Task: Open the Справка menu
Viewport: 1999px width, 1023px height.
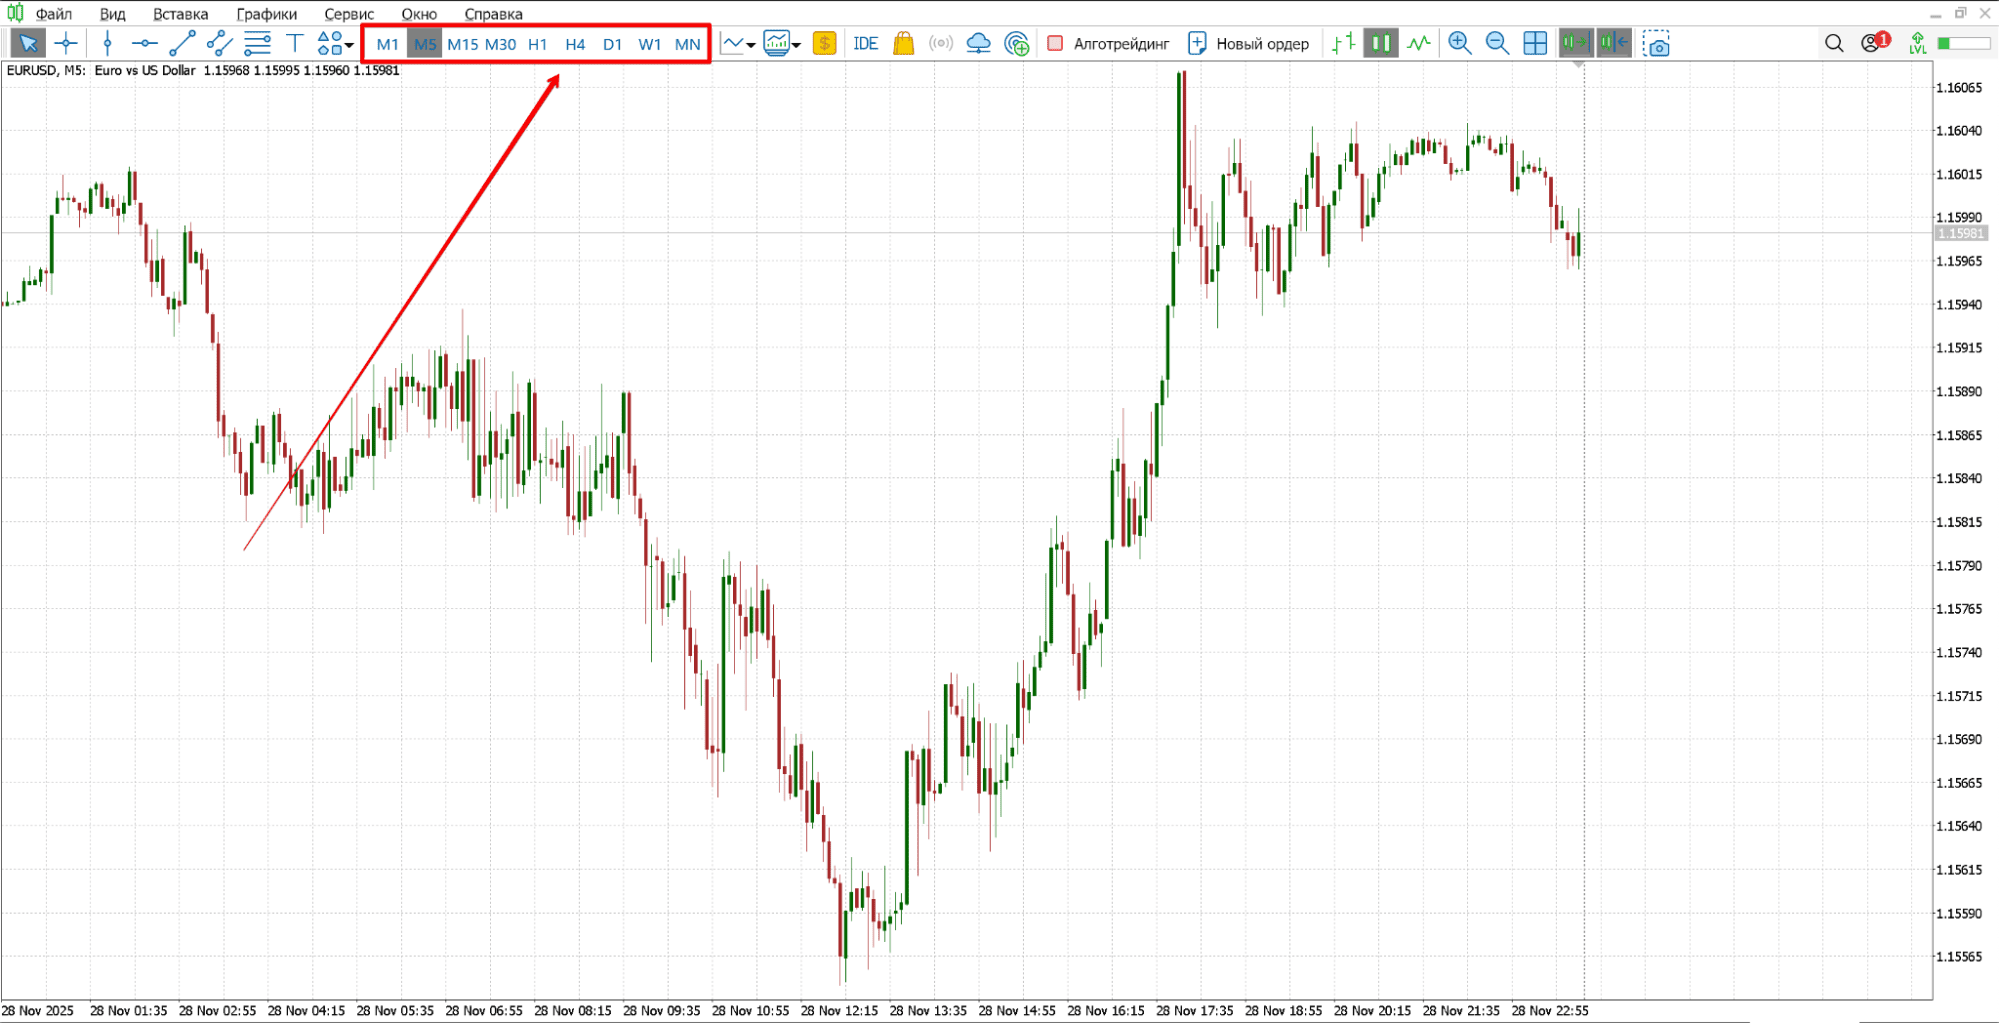Action: tap(494, 14)
